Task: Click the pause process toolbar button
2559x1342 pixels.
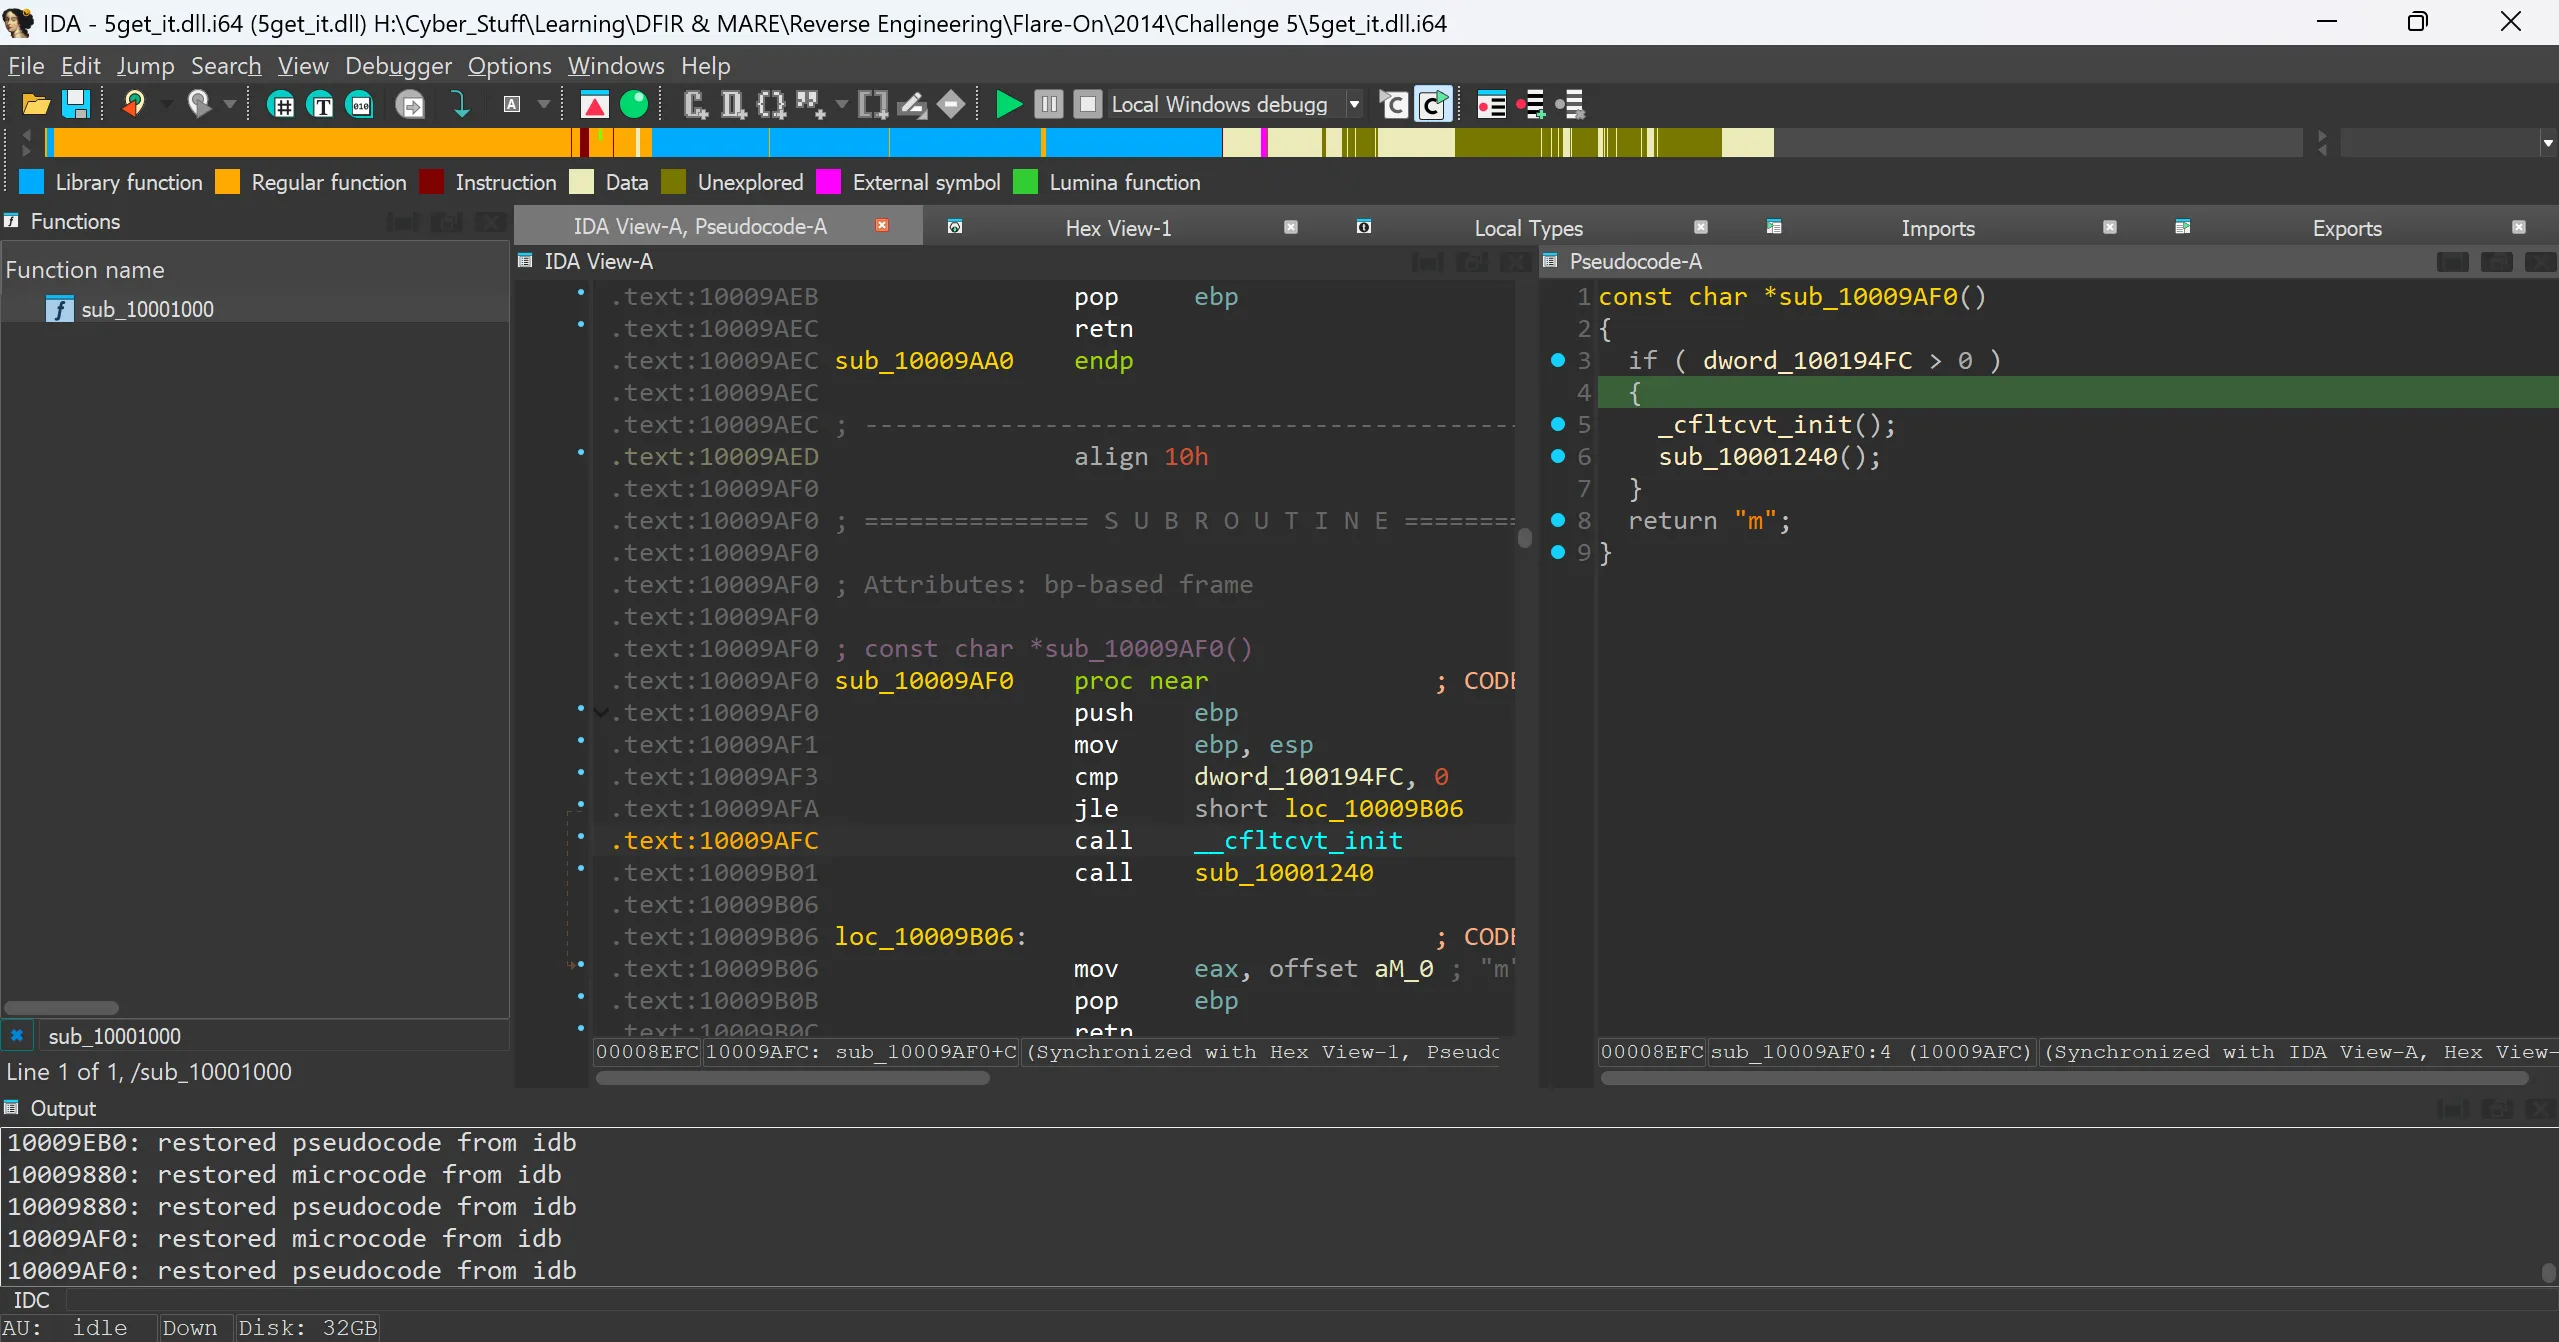Action: pyautogui.click(x=1048, y=104)
